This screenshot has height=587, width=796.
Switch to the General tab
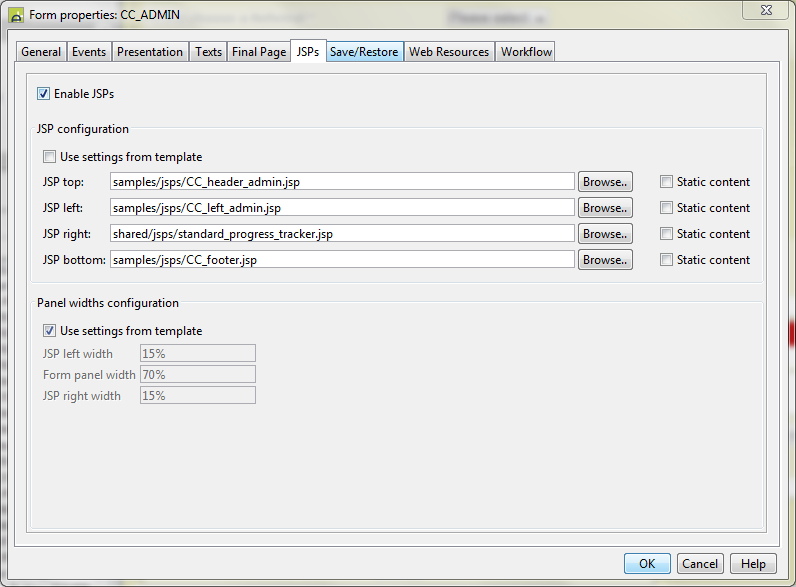click(x=41, y=52)
